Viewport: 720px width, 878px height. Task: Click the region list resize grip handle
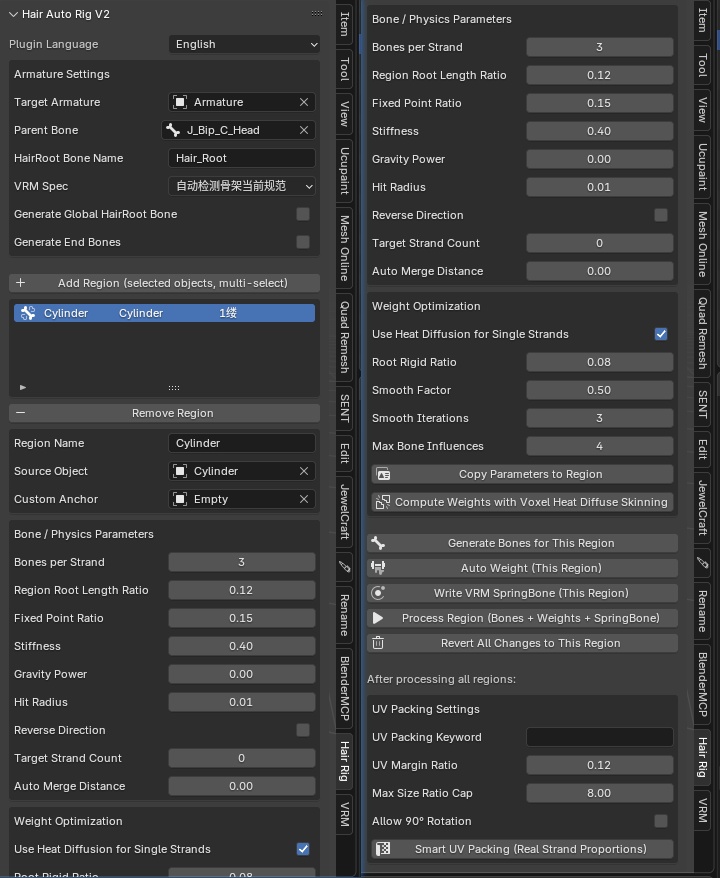(174, 387)
